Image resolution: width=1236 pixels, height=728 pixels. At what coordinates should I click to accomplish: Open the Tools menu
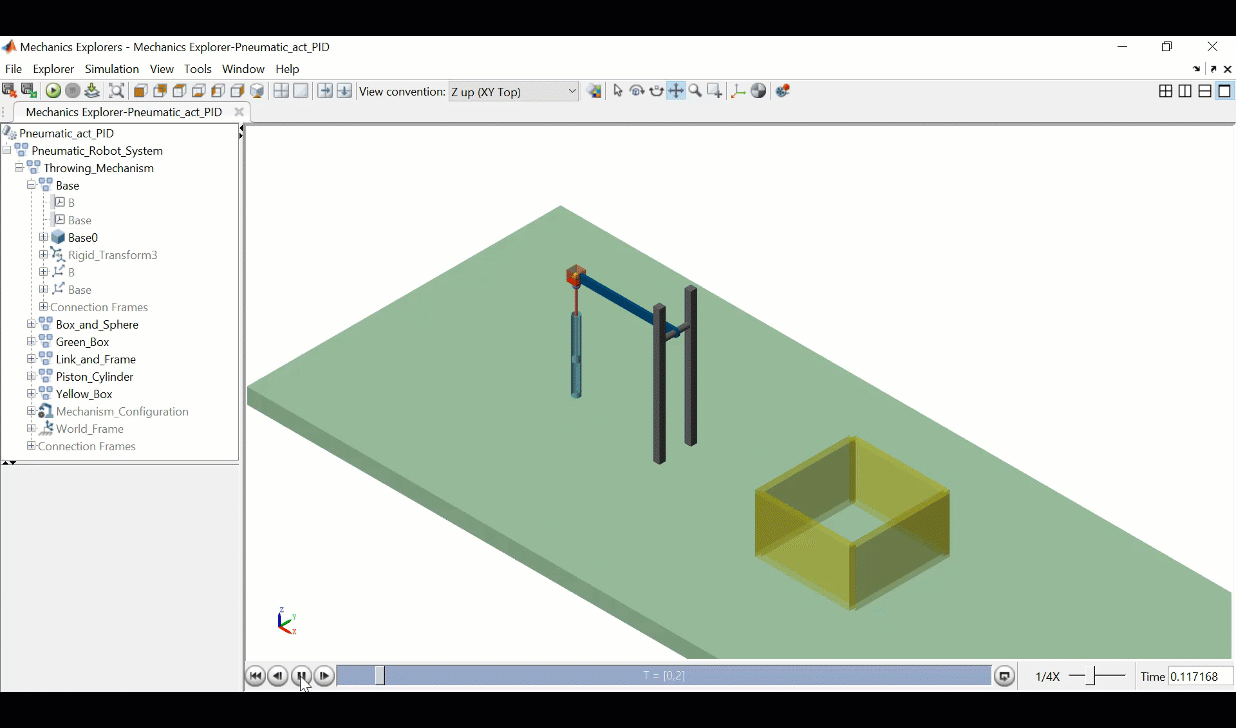click(x=198, y=69)
